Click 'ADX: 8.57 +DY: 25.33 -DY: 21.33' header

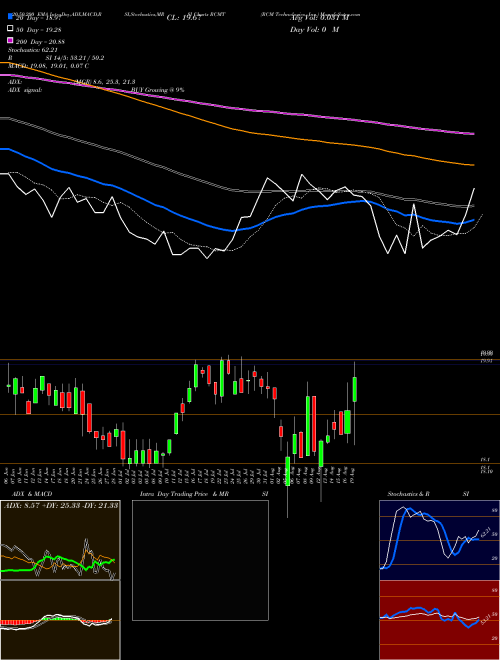pos(61,505)
